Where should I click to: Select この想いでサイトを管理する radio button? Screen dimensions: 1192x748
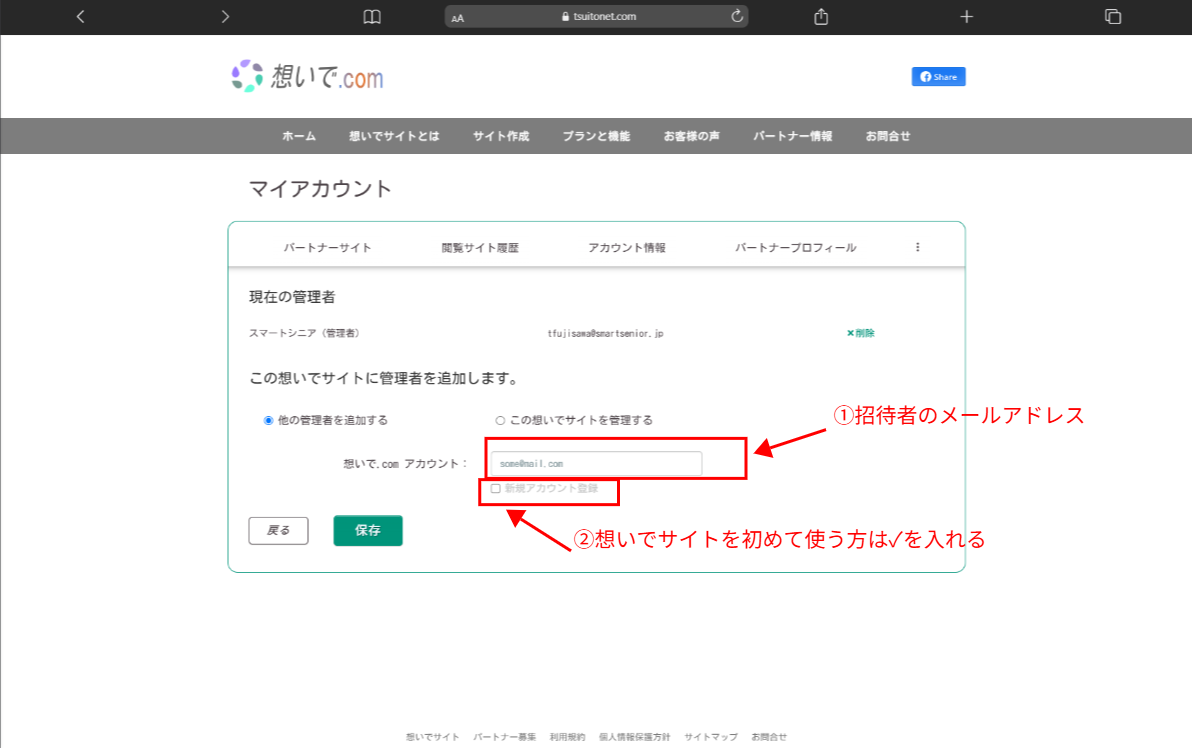(x=500, y=421)
